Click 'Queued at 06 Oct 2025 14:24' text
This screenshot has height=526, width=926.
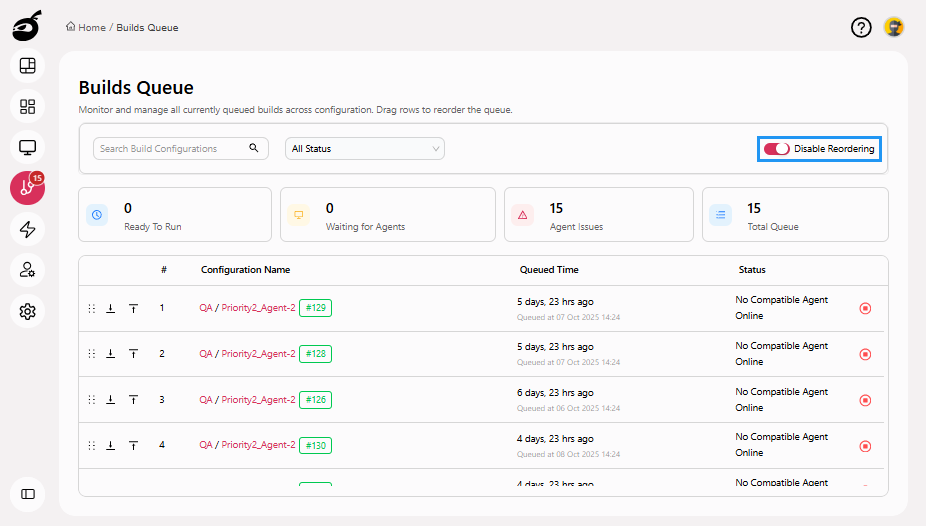click(568, 408)
